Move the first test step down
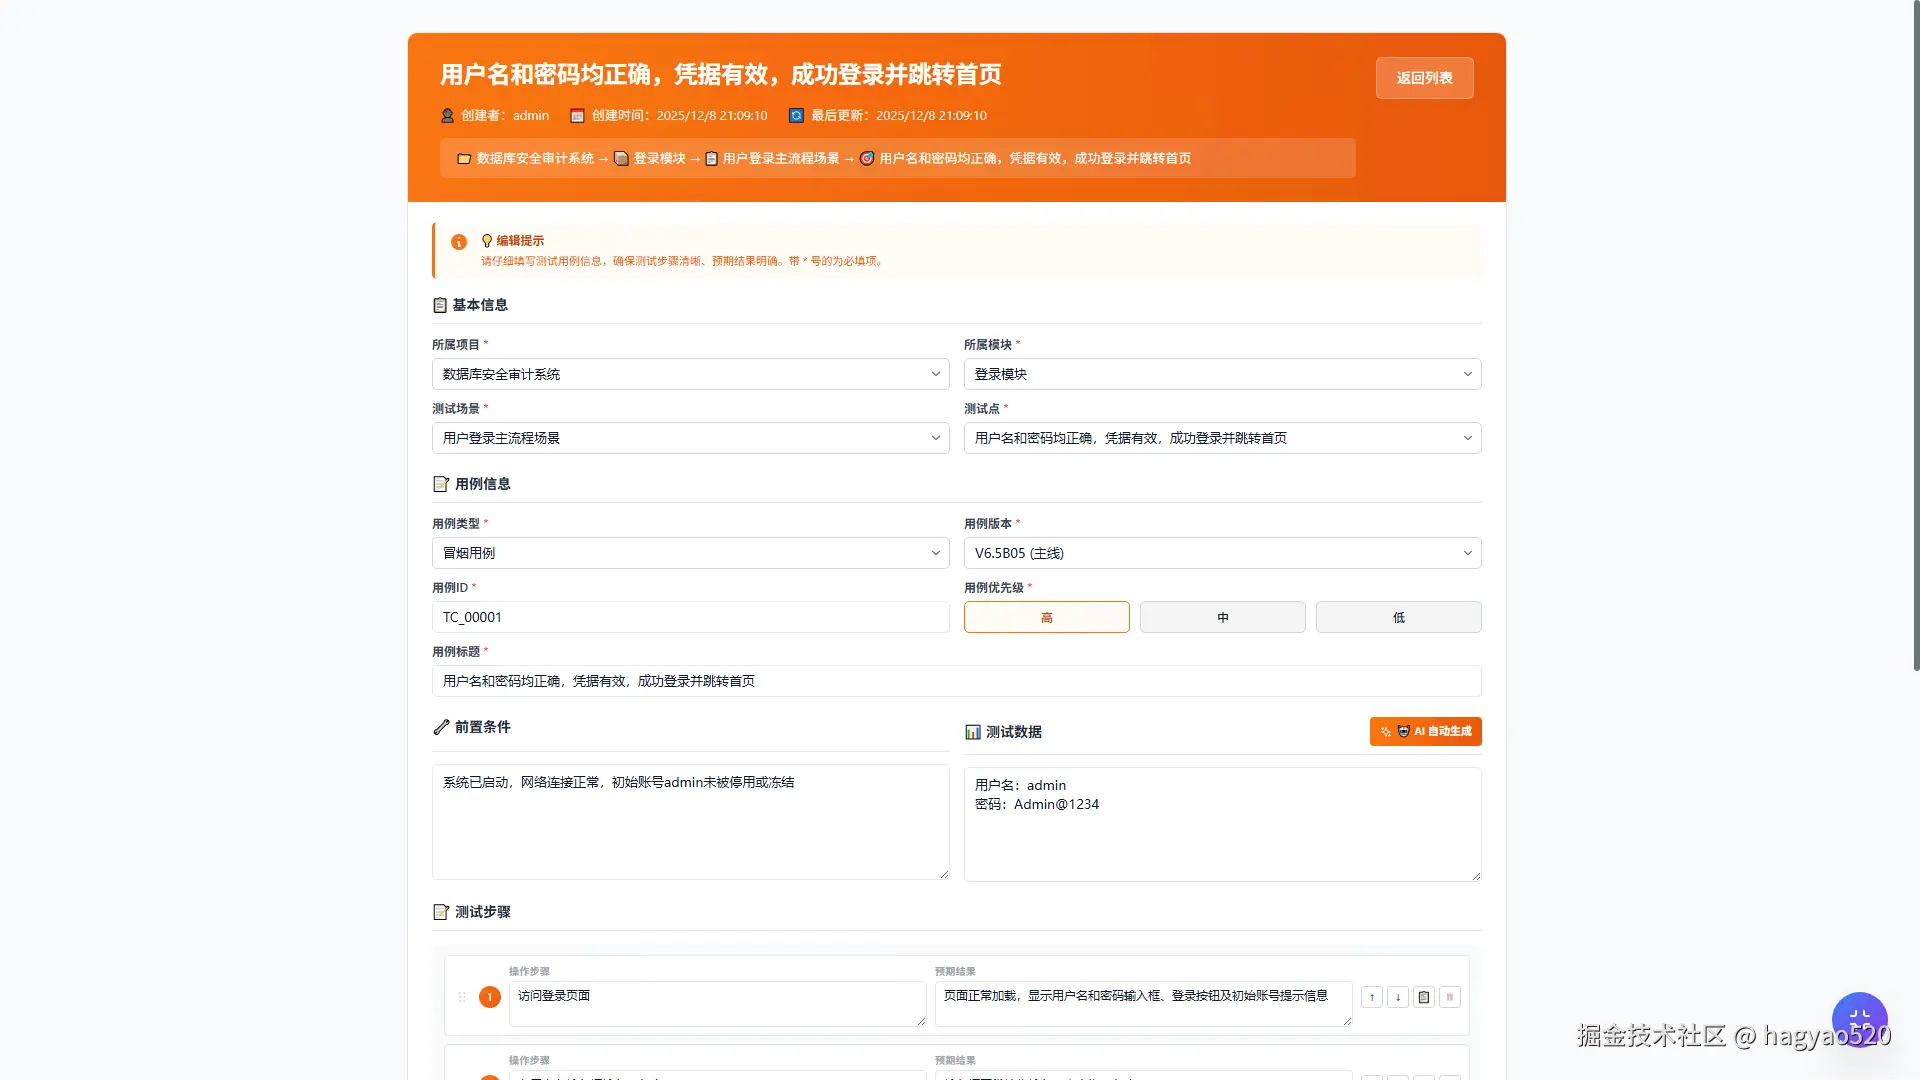The width and height of the screenshot is (1920, 1080). coord(1397,997)
